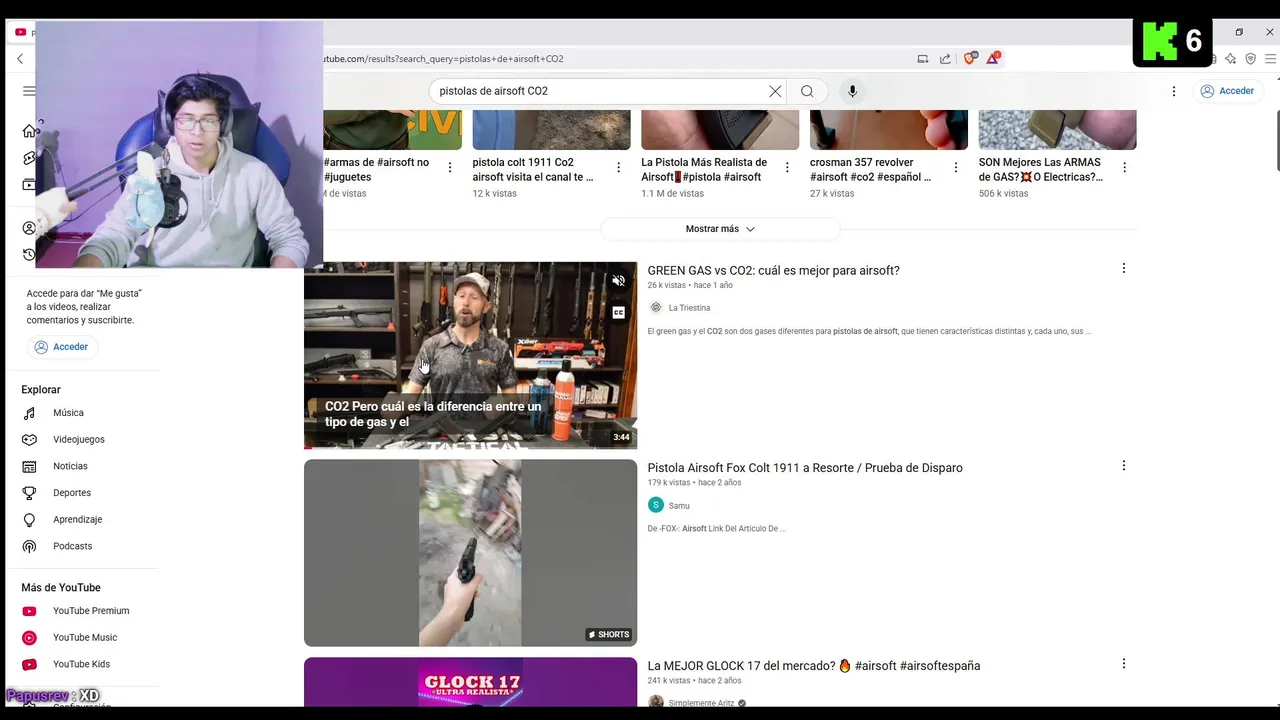This screenshot has height=720, width=1280.
Task: Open Pistola Airsoft Fox Colt 1911 title
Action: [x=805, y=468]
